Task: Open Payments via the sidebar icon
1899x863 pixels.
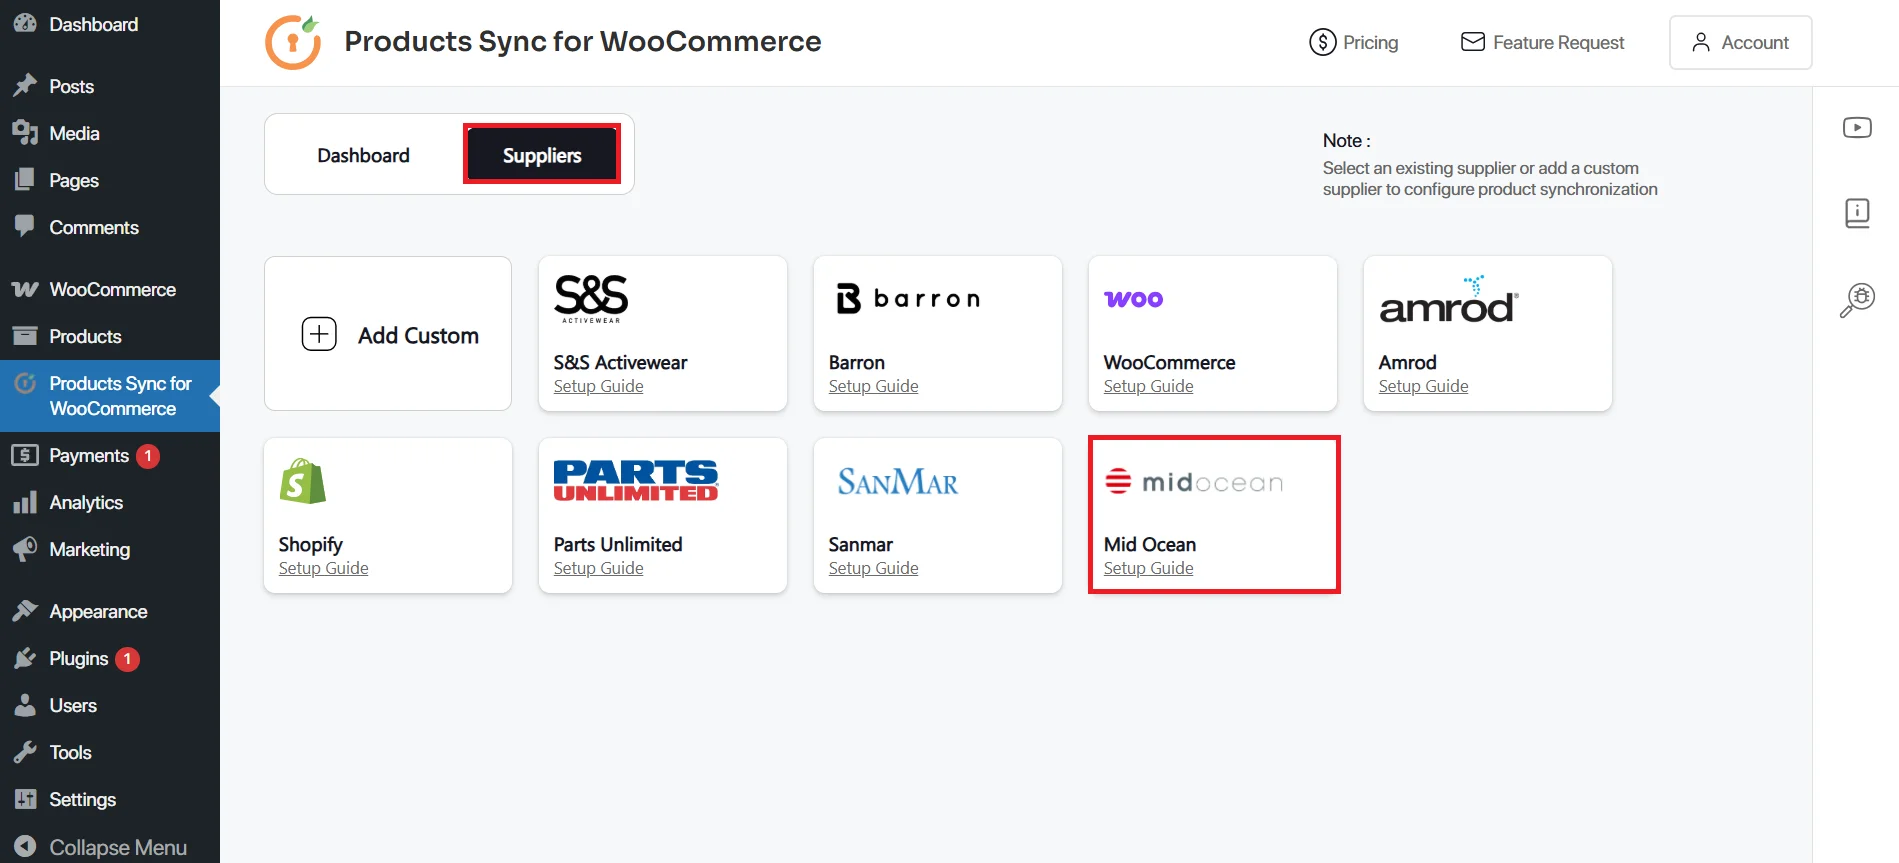Action: (x=25, y=455)
